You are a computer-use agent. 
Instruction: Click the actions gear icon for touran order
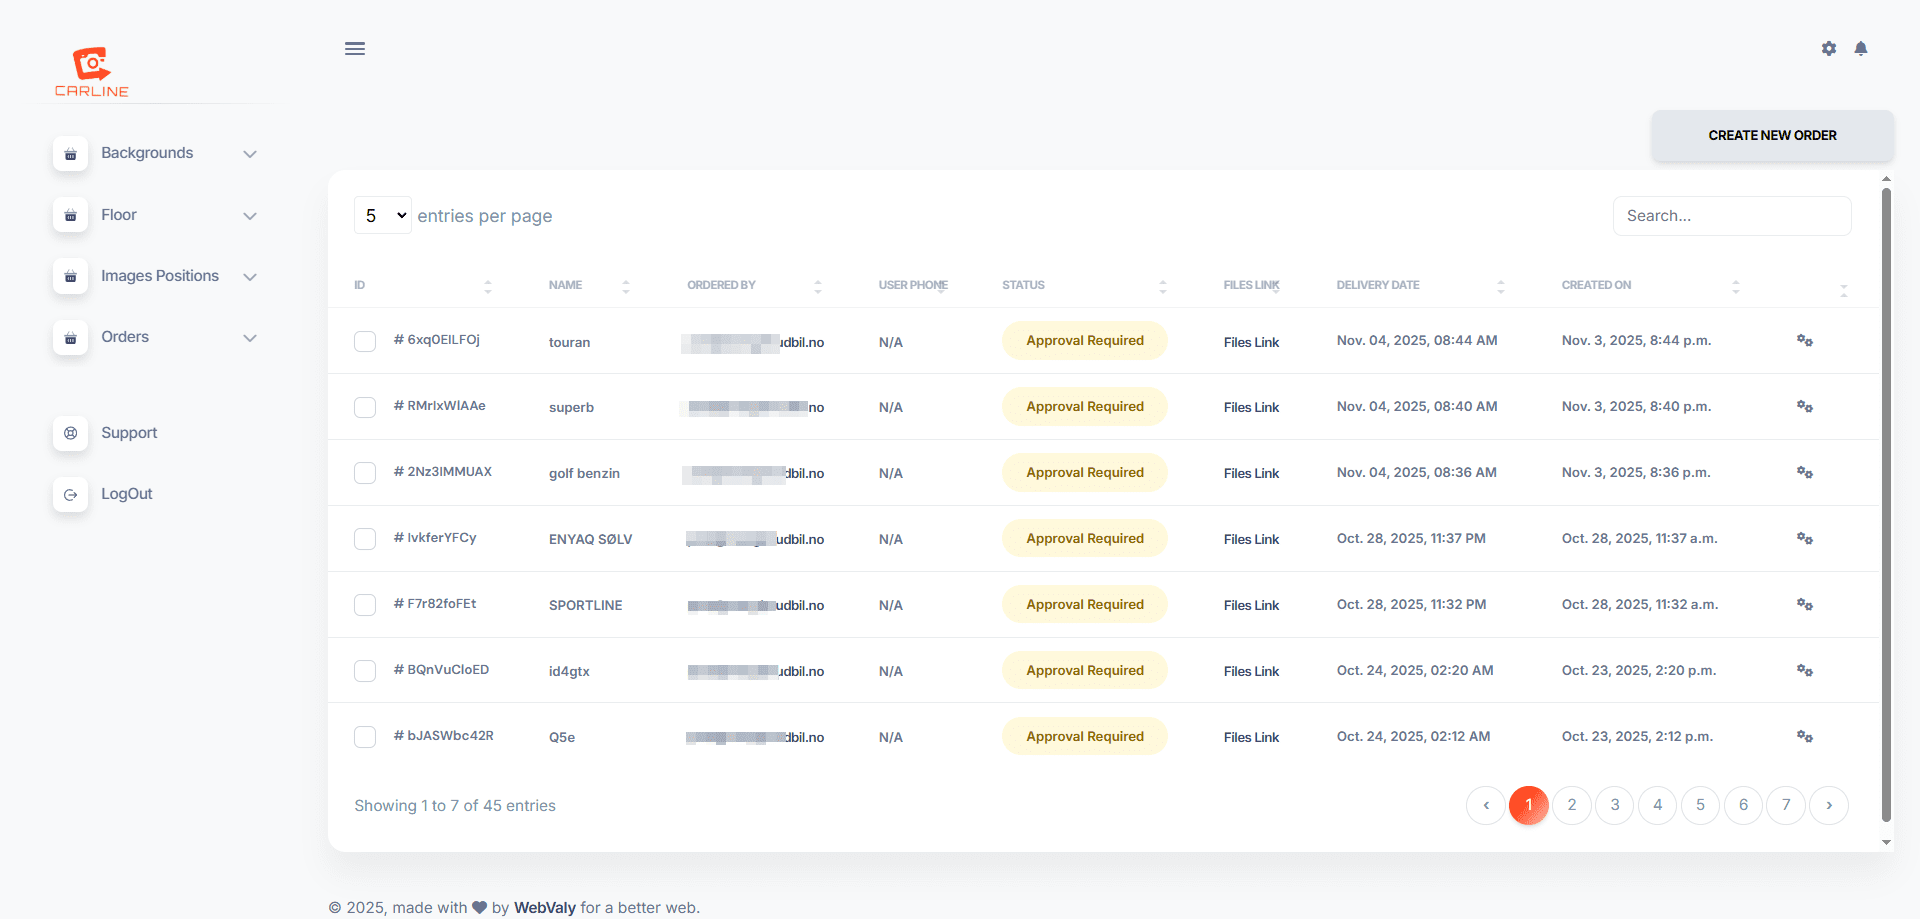[1804, 341]
